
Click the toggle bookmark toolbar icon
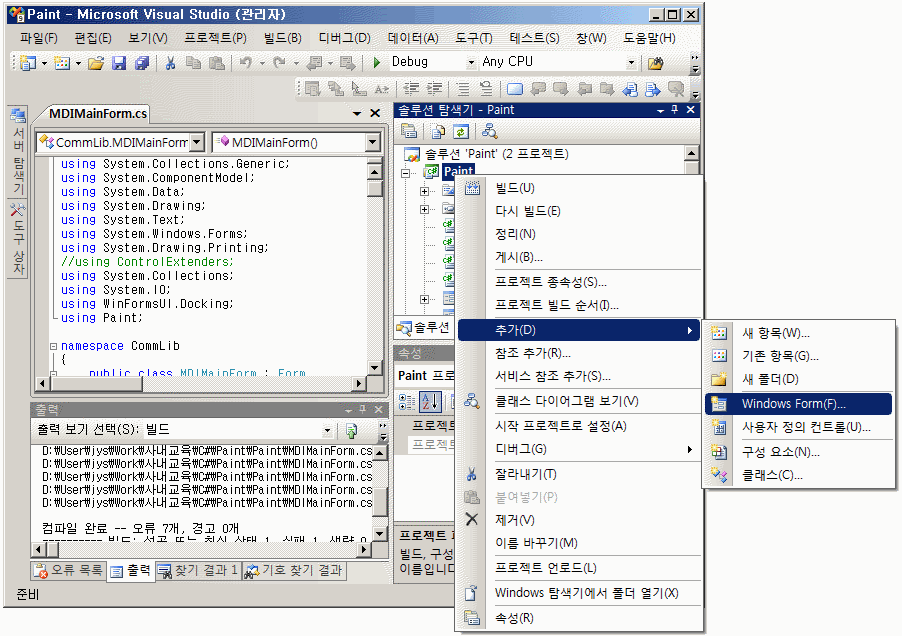515,89
